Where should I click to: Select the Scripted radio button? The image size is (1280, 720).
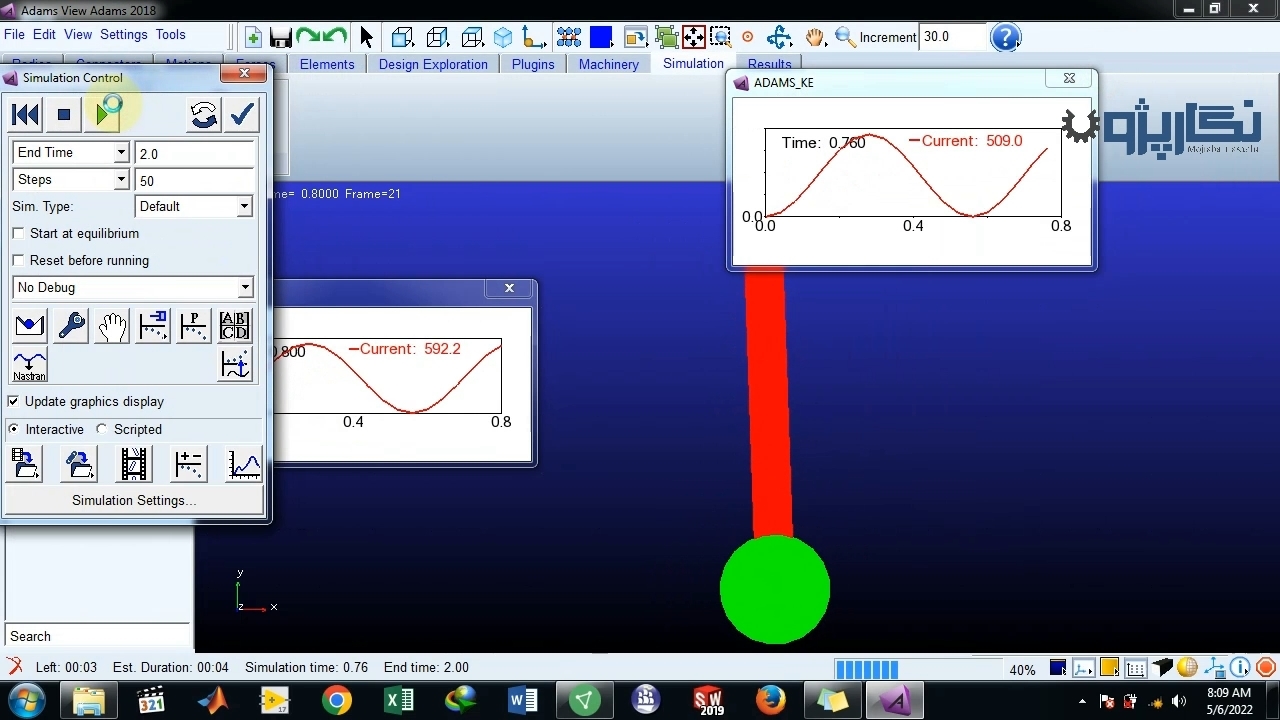point(102,429)
